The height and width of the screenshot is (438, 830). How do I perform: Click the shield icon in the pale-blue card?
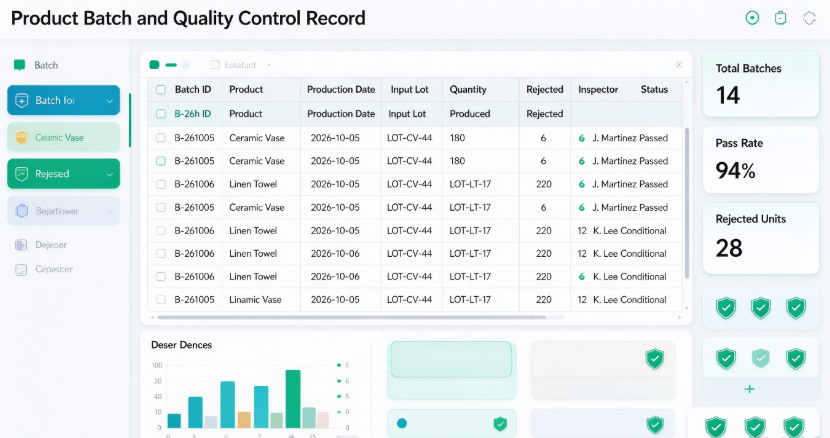pos(655,424)
